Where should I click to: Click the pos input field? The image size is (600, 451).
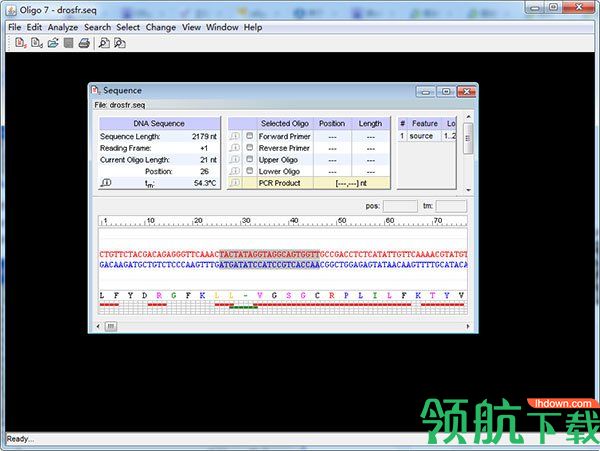(400, 206)
